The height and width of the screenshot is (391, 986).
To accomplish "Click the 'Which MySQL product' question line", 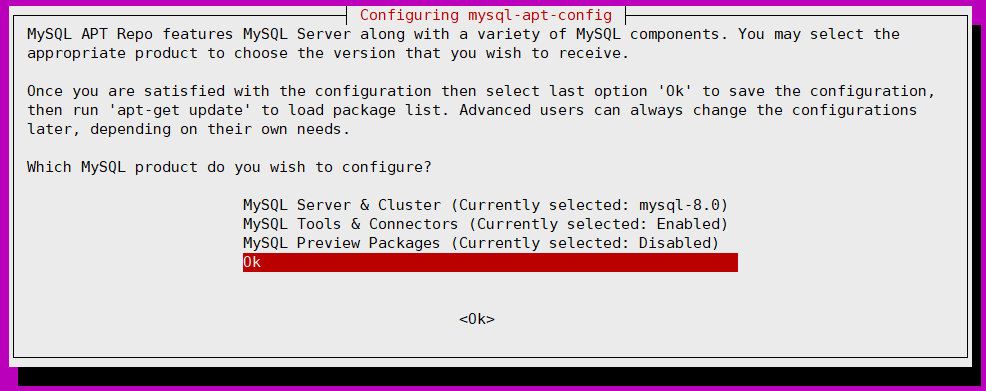I will 229,168.
